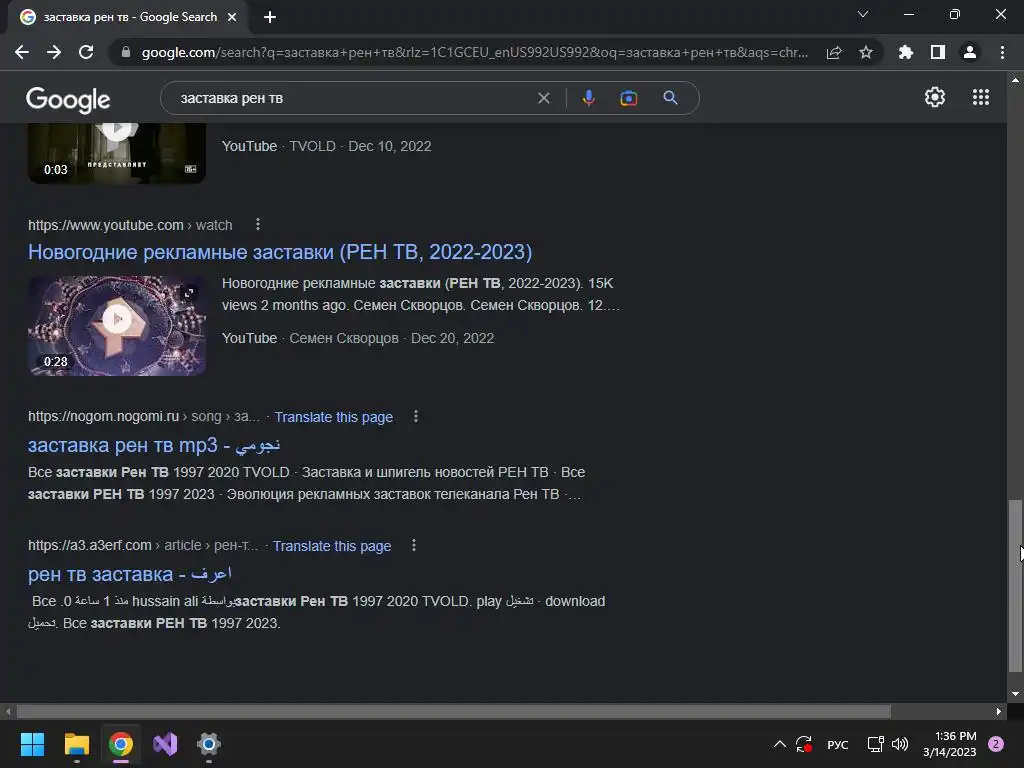Play the 0:28 video thumbnail

(x=117, y=325)
